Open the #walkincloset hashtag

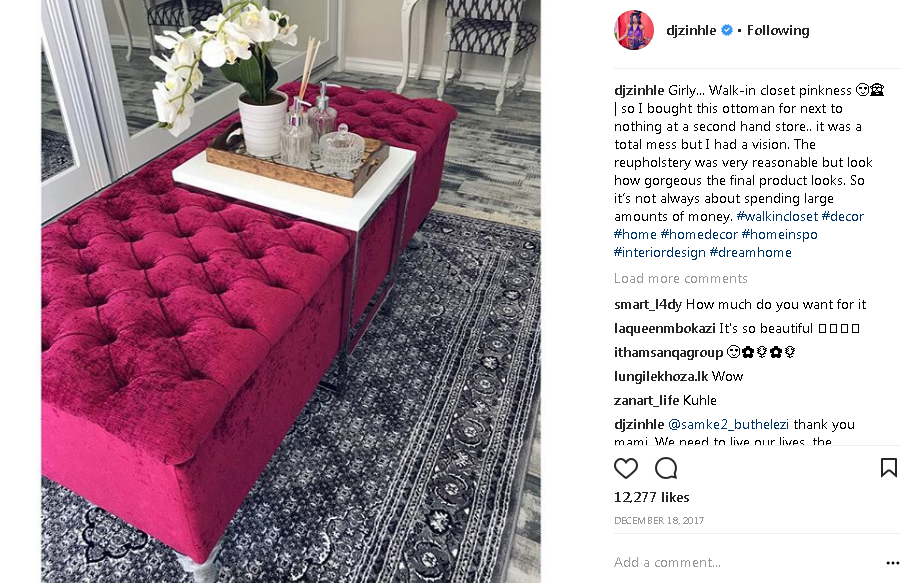tap(777, 217)
